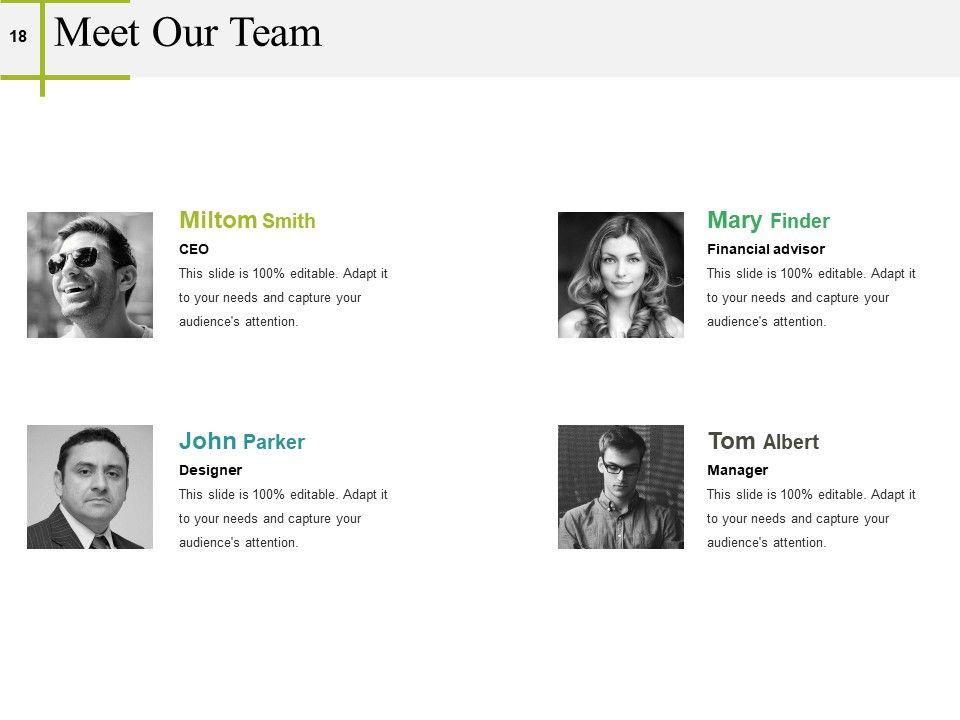Select the "CEO" job title
Screen dimensions: 960x720
pyautogui.click(x=194, y=249)
